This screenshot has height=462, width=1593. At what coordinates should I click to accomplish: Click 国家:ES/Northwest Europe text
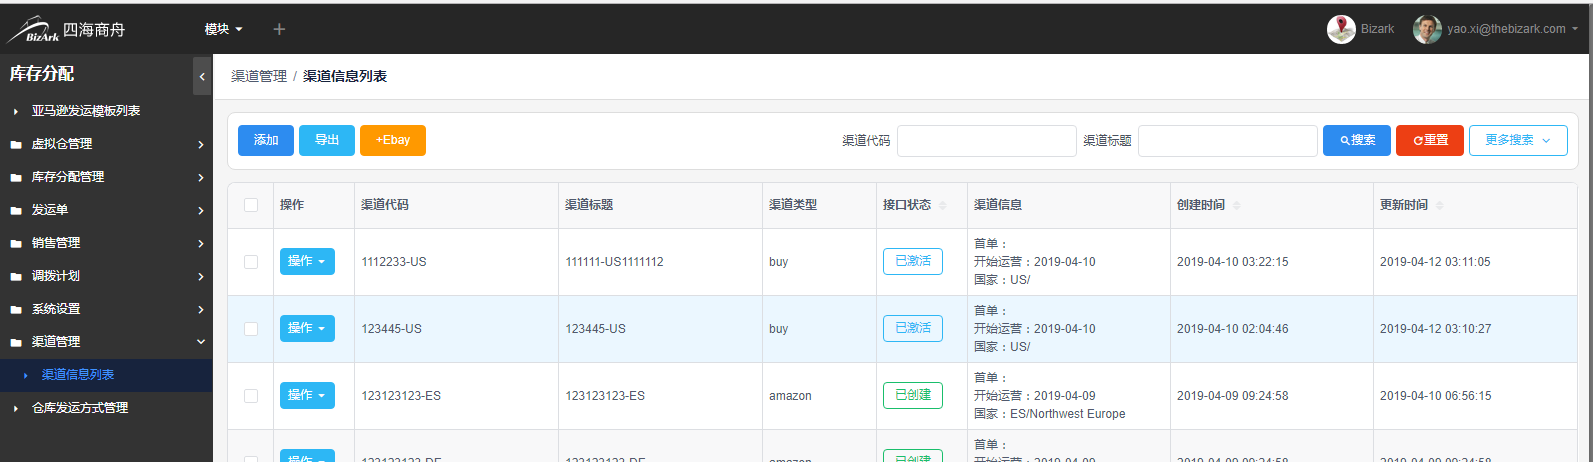(x=1050, y=414)
